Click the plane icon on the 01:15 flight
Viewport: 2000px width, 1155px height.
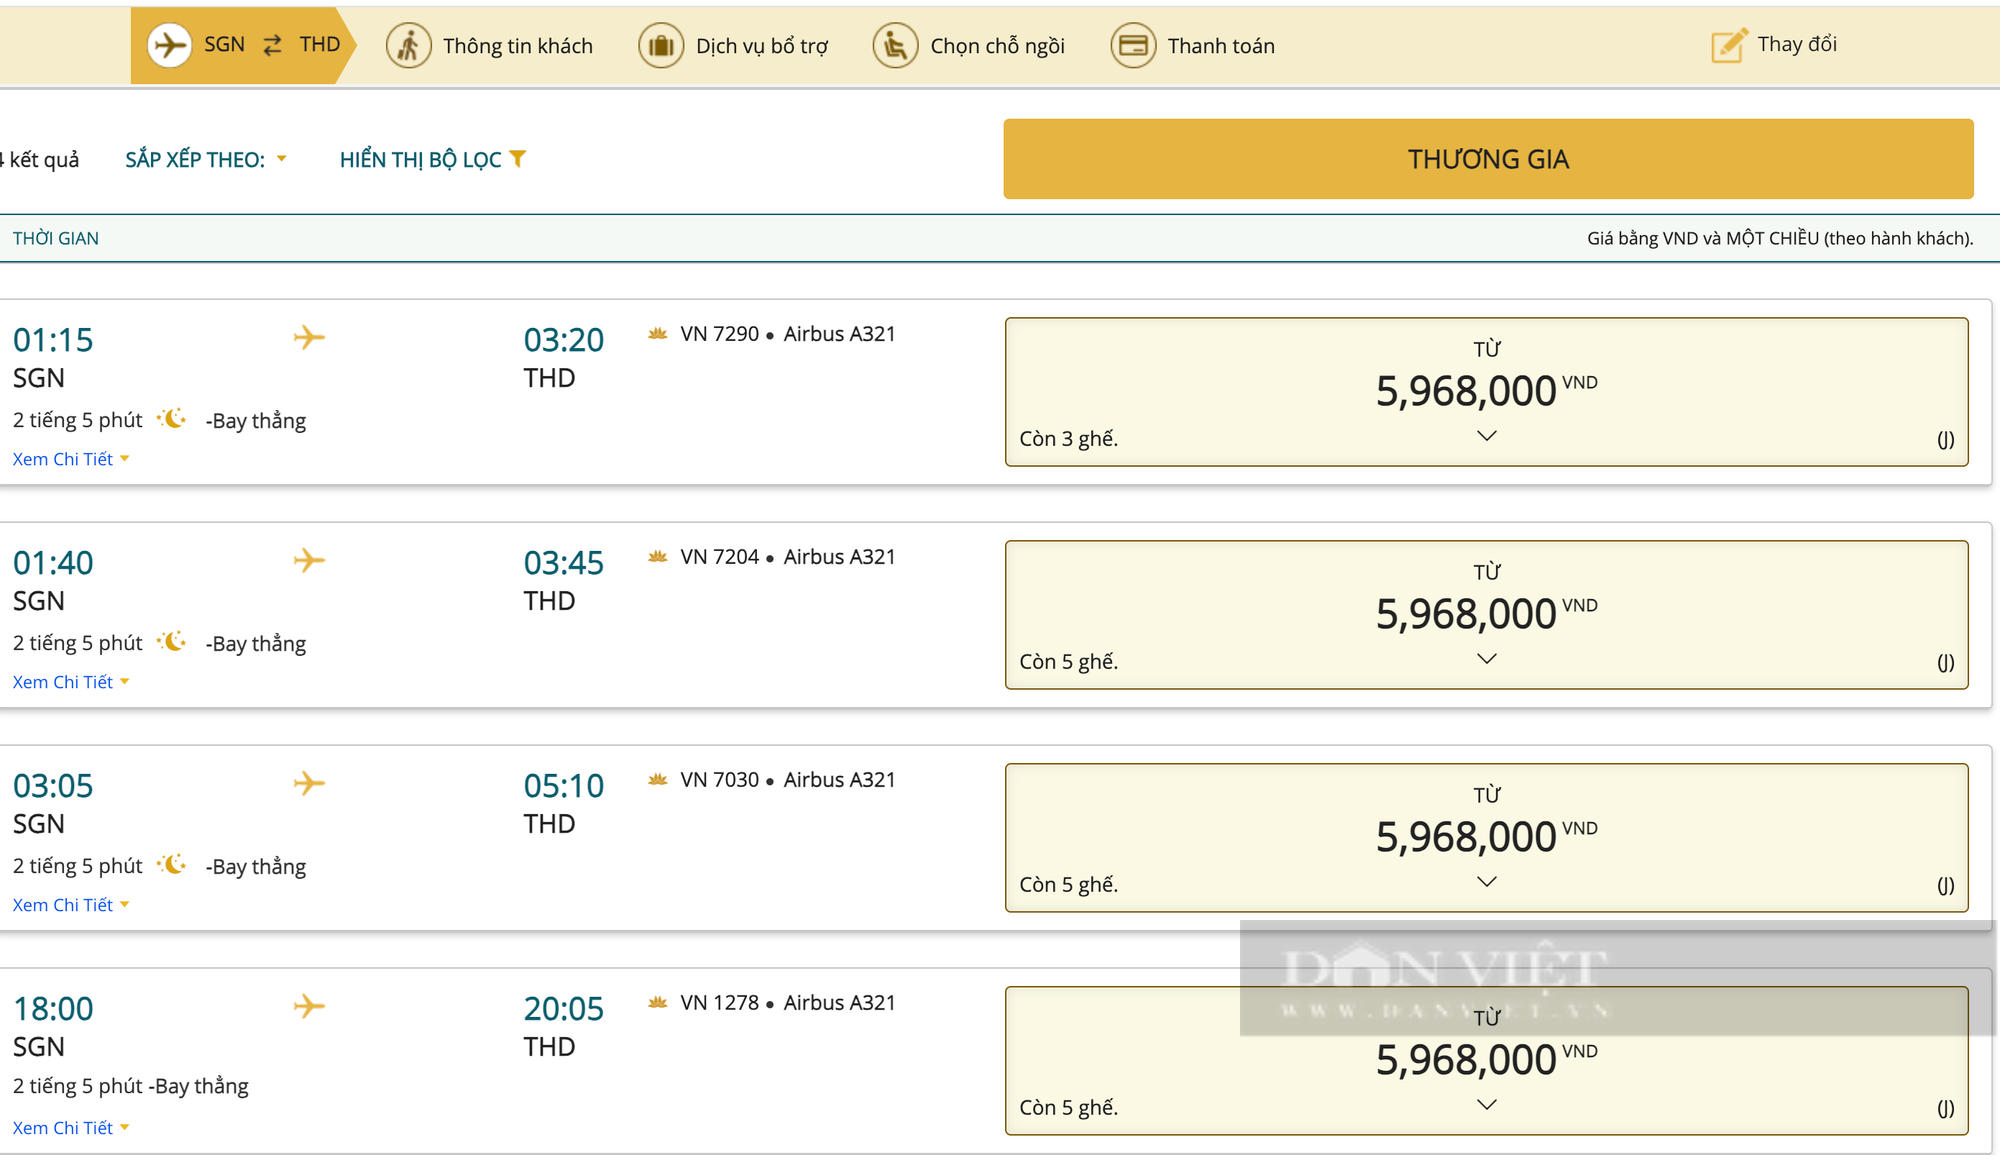(309, 337)
